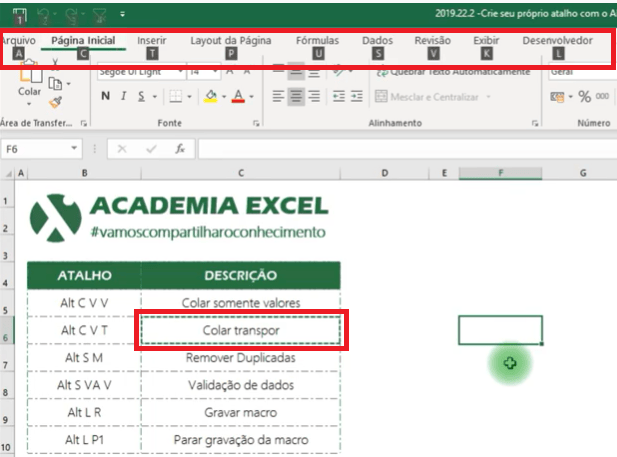Select cell Validação de dados
Screen dimensions: 617x457
pyautogui.click(x=241, y=385)
